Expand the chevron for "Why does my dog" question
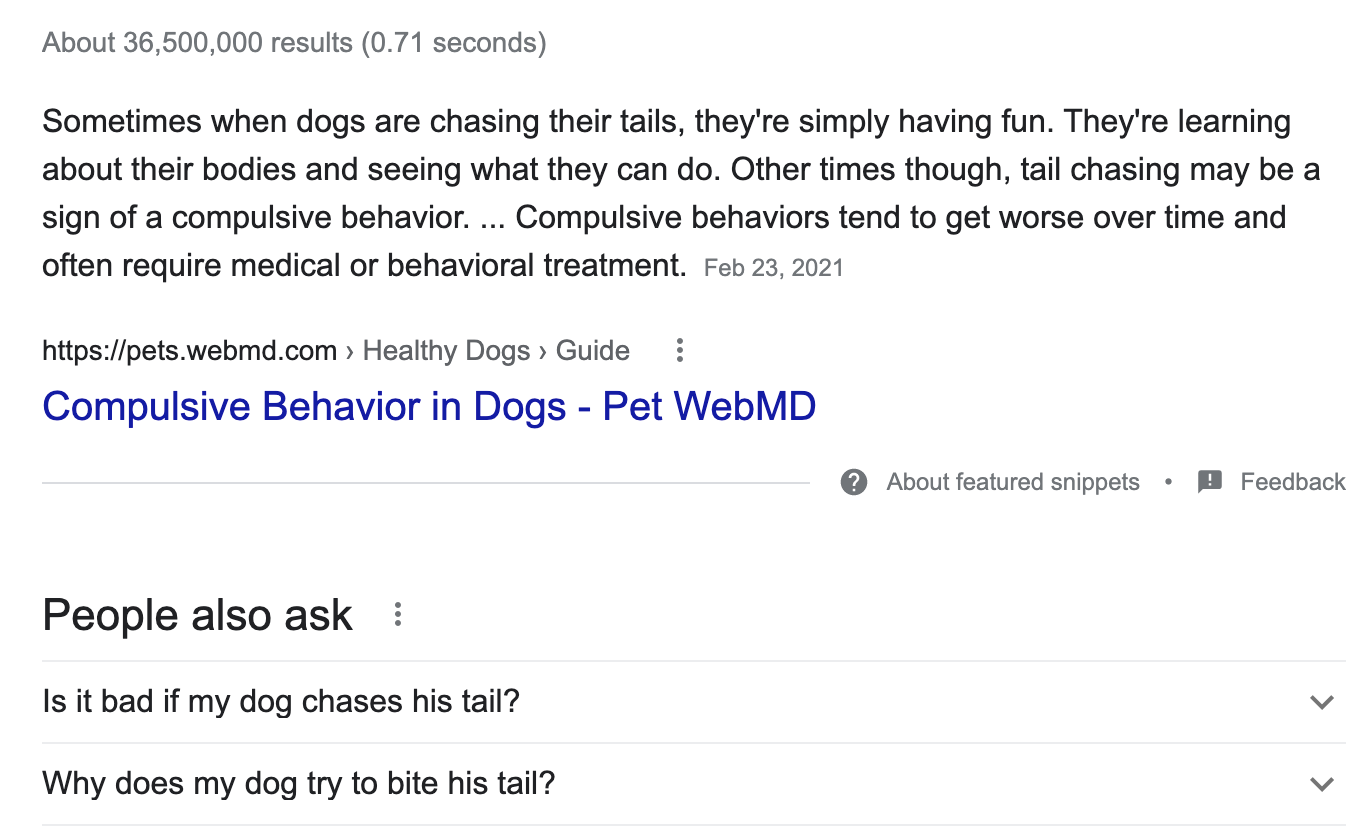The height and width of the screenshot is (830, 1364). pos(1322,784)
